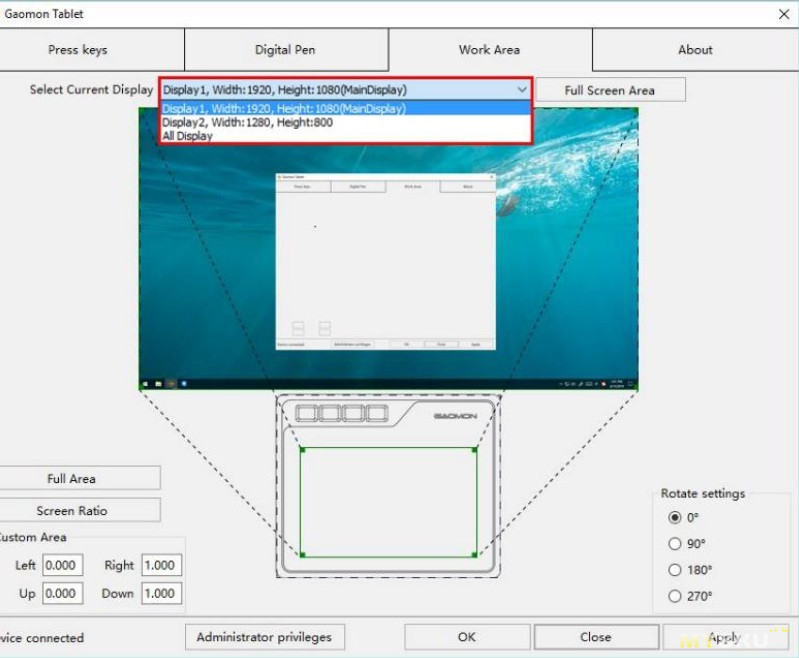Click top-left green handle of tablet work area

[300, 450]
